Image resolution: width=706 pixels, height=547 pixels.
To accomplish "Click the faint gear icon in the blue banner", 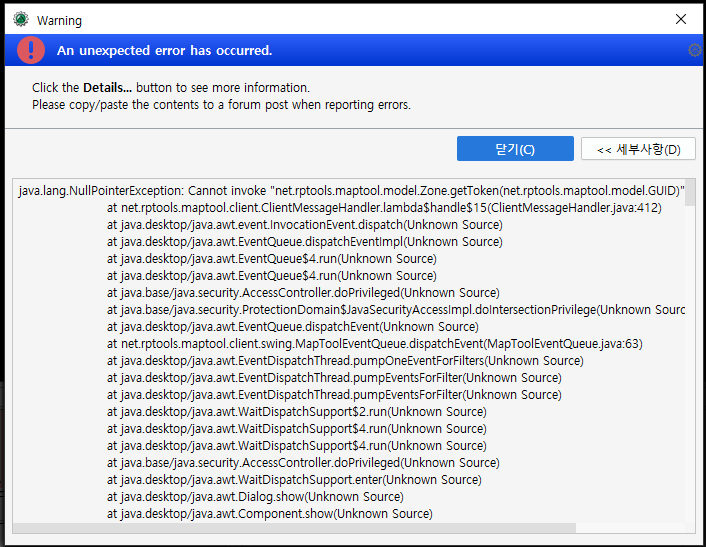I will (x=695, y=50).
